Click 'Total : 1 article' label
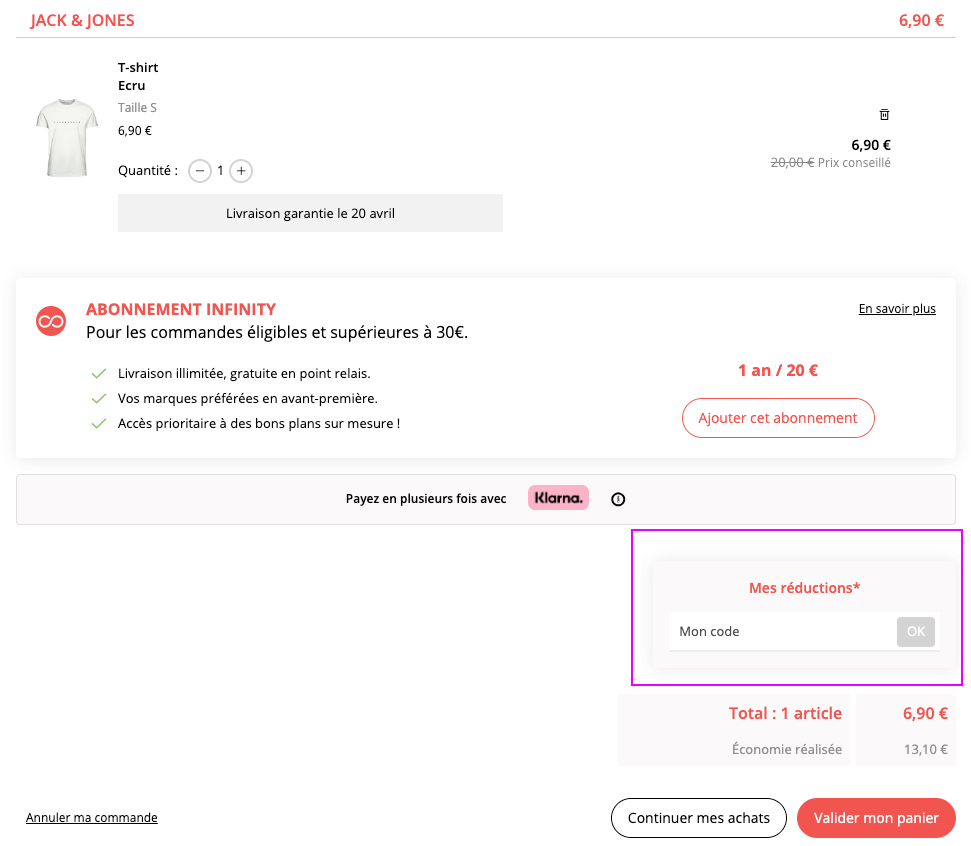This screenshot has width=971, height=846. point(785,713)
